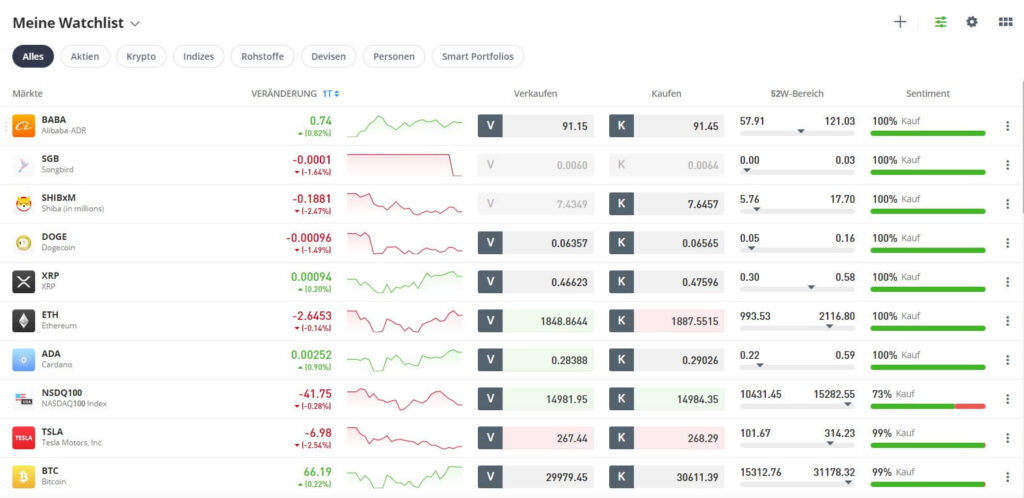Open more options for ADA row
The width and height of the screenshot is (1024, 498).
[x=1007, y=360]
